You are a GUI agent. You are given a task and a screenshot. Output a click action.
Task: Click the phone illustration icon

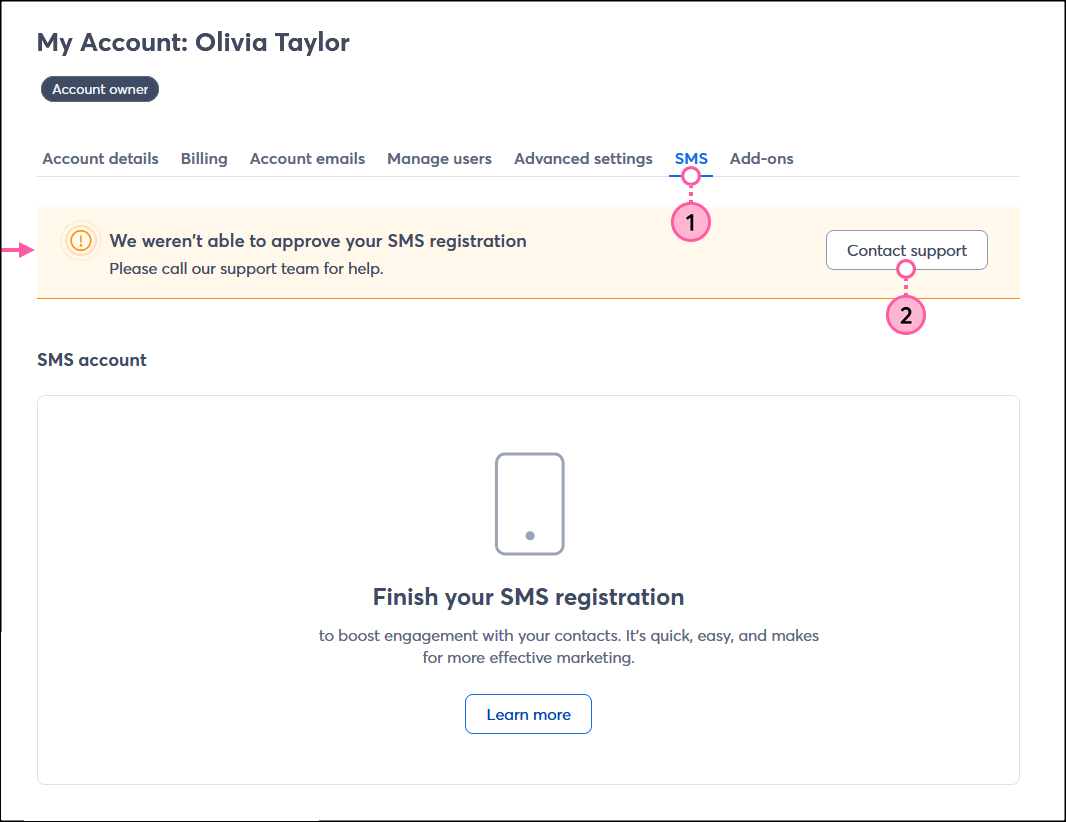529,504
